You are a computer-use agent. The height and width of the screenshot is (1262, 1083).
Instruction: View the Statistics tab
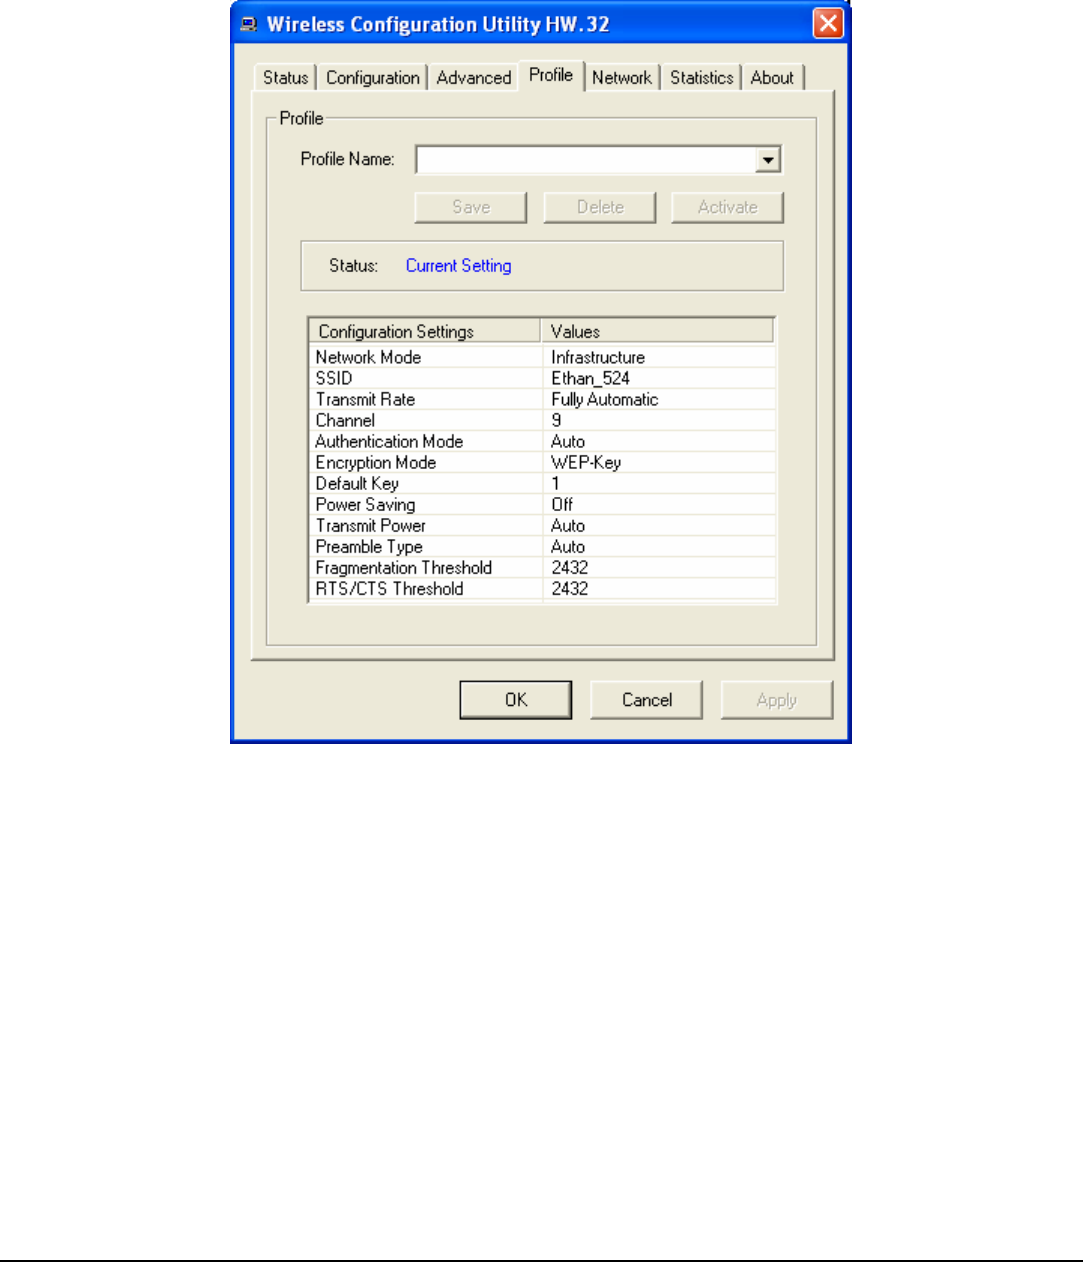(x=702, y=78)
